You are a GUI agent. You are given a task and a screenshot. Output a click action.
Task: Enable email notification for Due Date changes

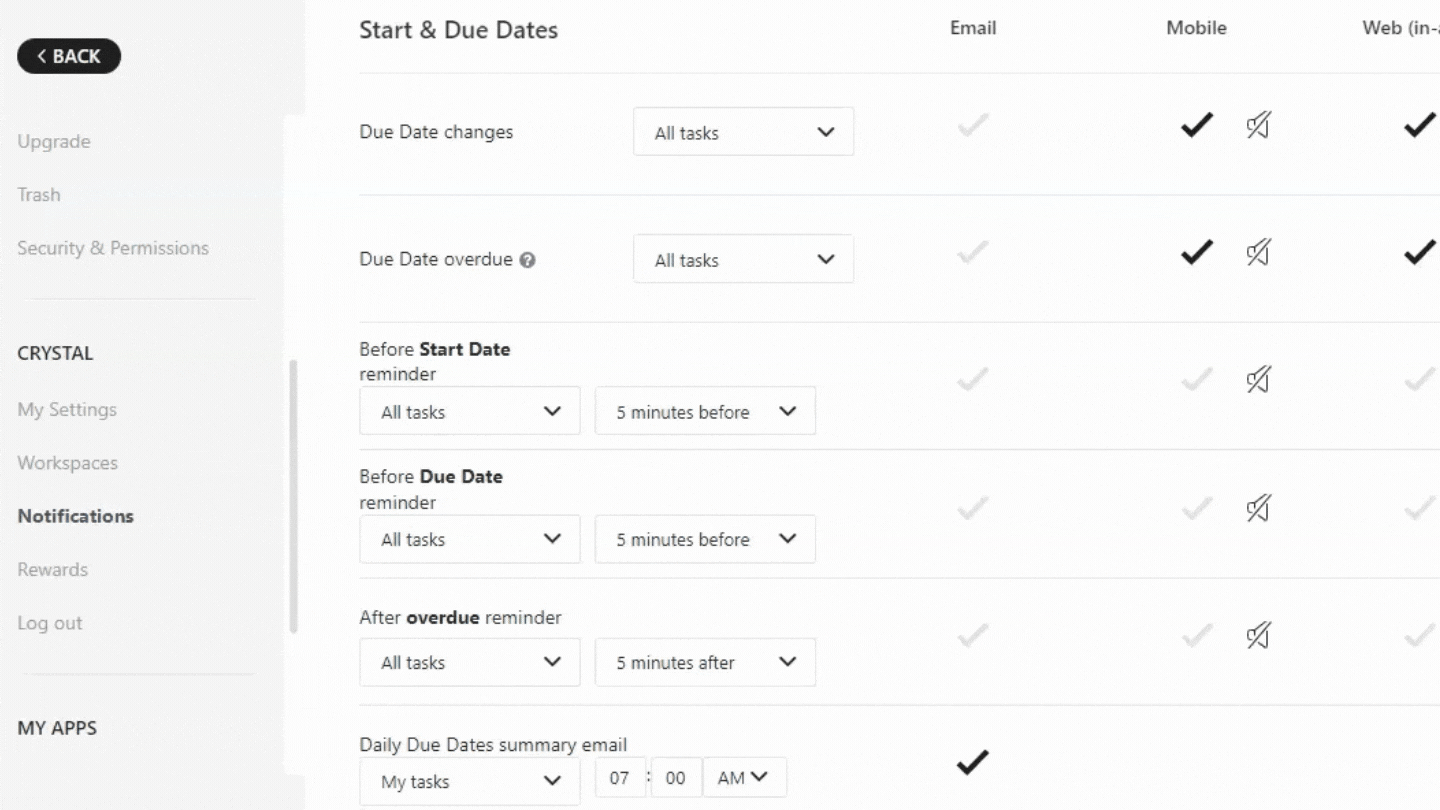pos(972,126)
